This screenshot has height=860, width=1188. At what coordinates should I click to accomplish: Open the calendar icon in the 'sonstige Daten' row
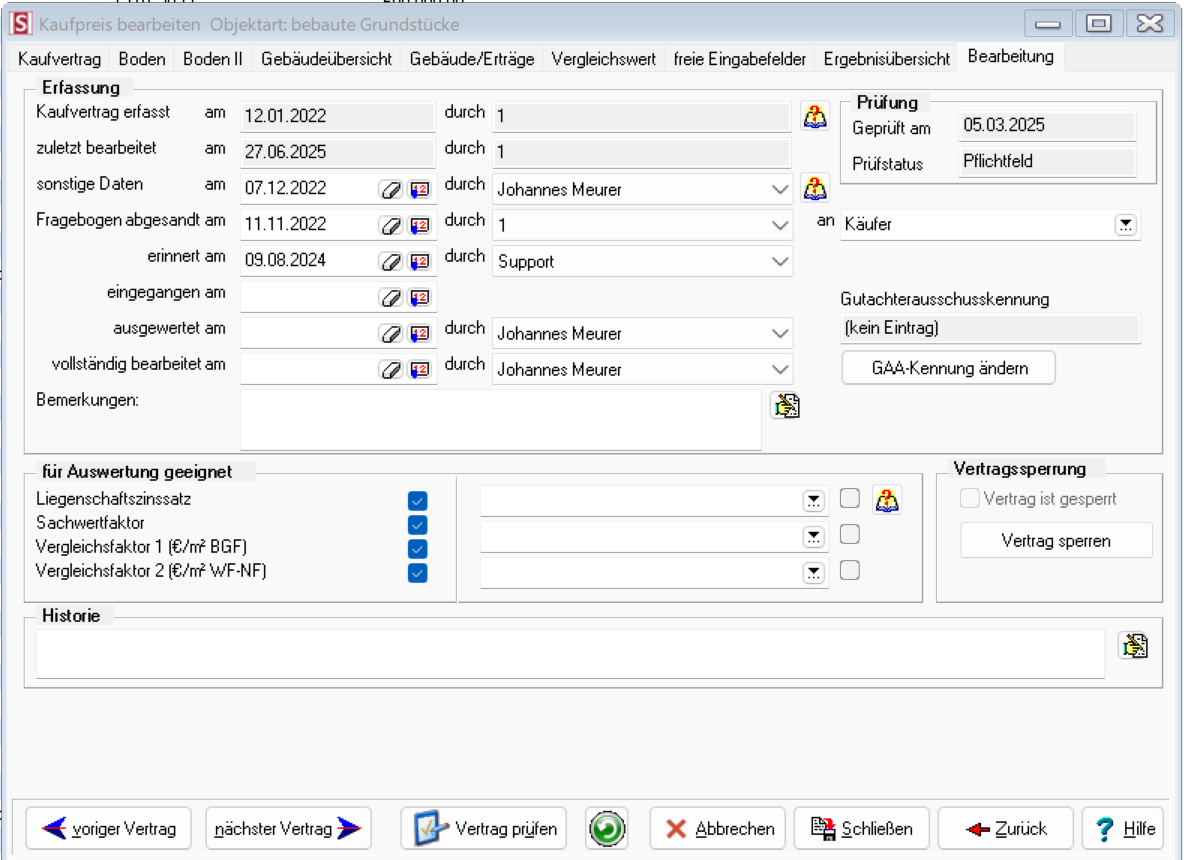coord(420,189)
